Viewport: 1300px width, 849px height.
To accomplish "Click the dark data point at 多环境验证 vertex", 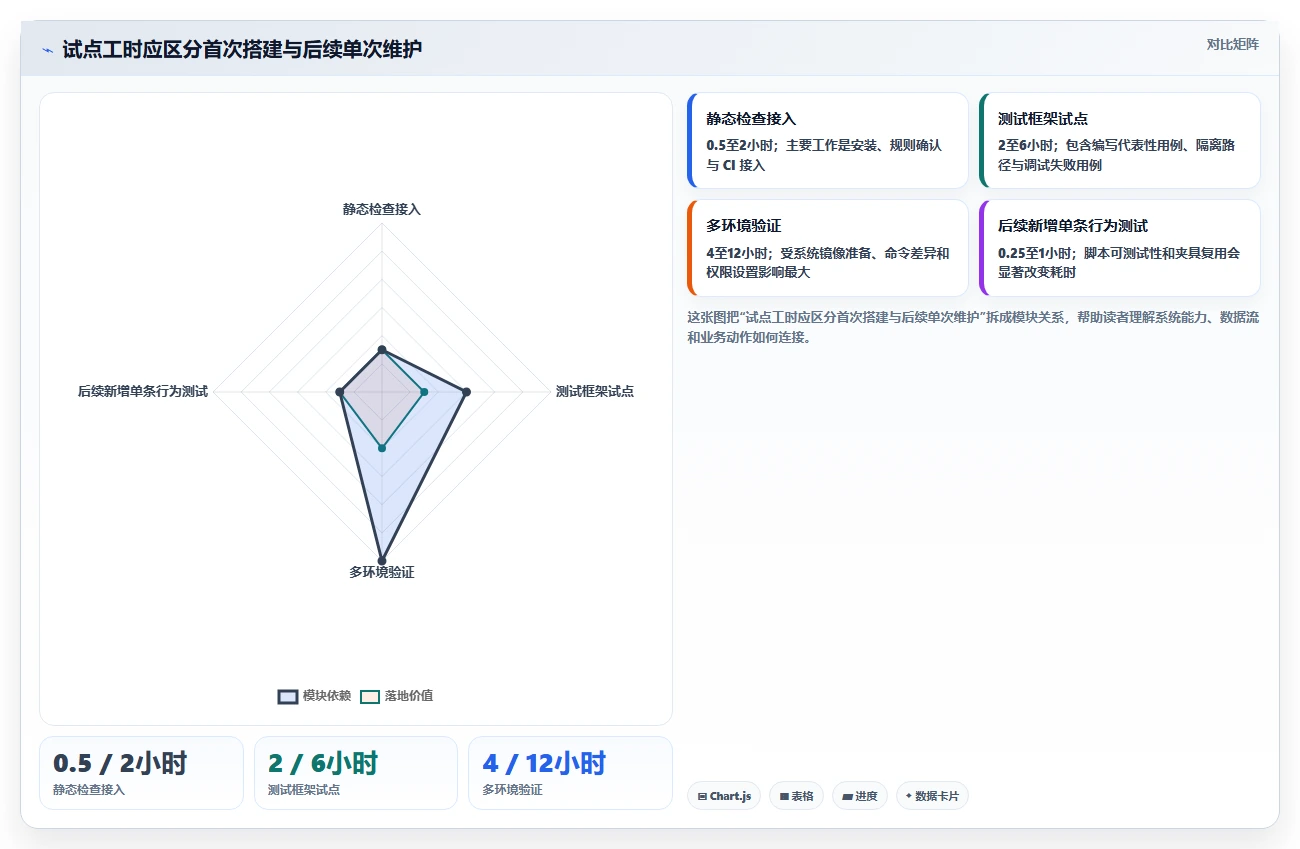I will (x=382, y=561).
